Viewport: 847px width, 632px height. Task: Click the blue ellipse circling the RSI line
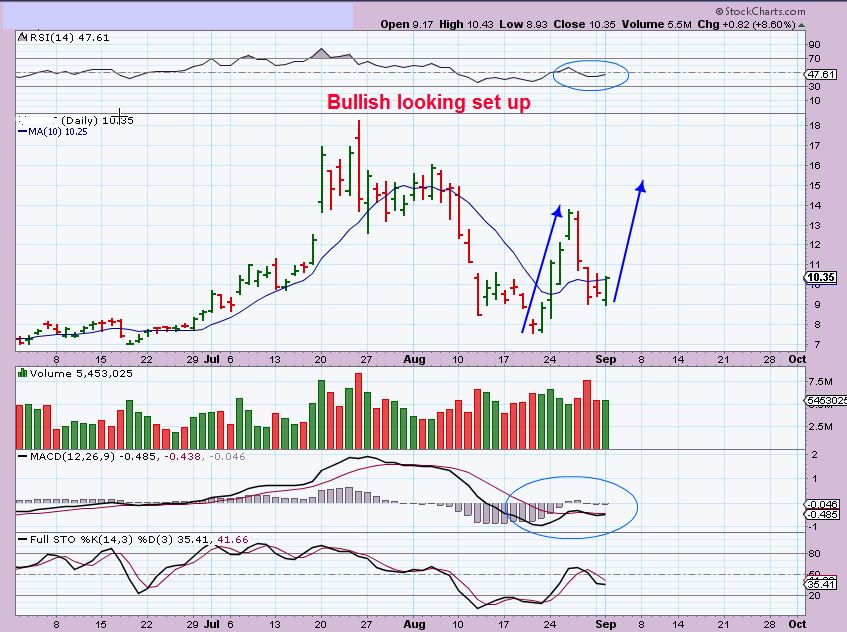(592, 74)
